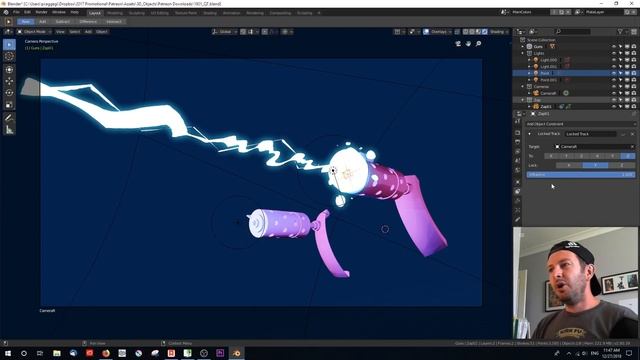Open the Edit menu
This screenshot has width=640, height=360.
pos(27,12)
